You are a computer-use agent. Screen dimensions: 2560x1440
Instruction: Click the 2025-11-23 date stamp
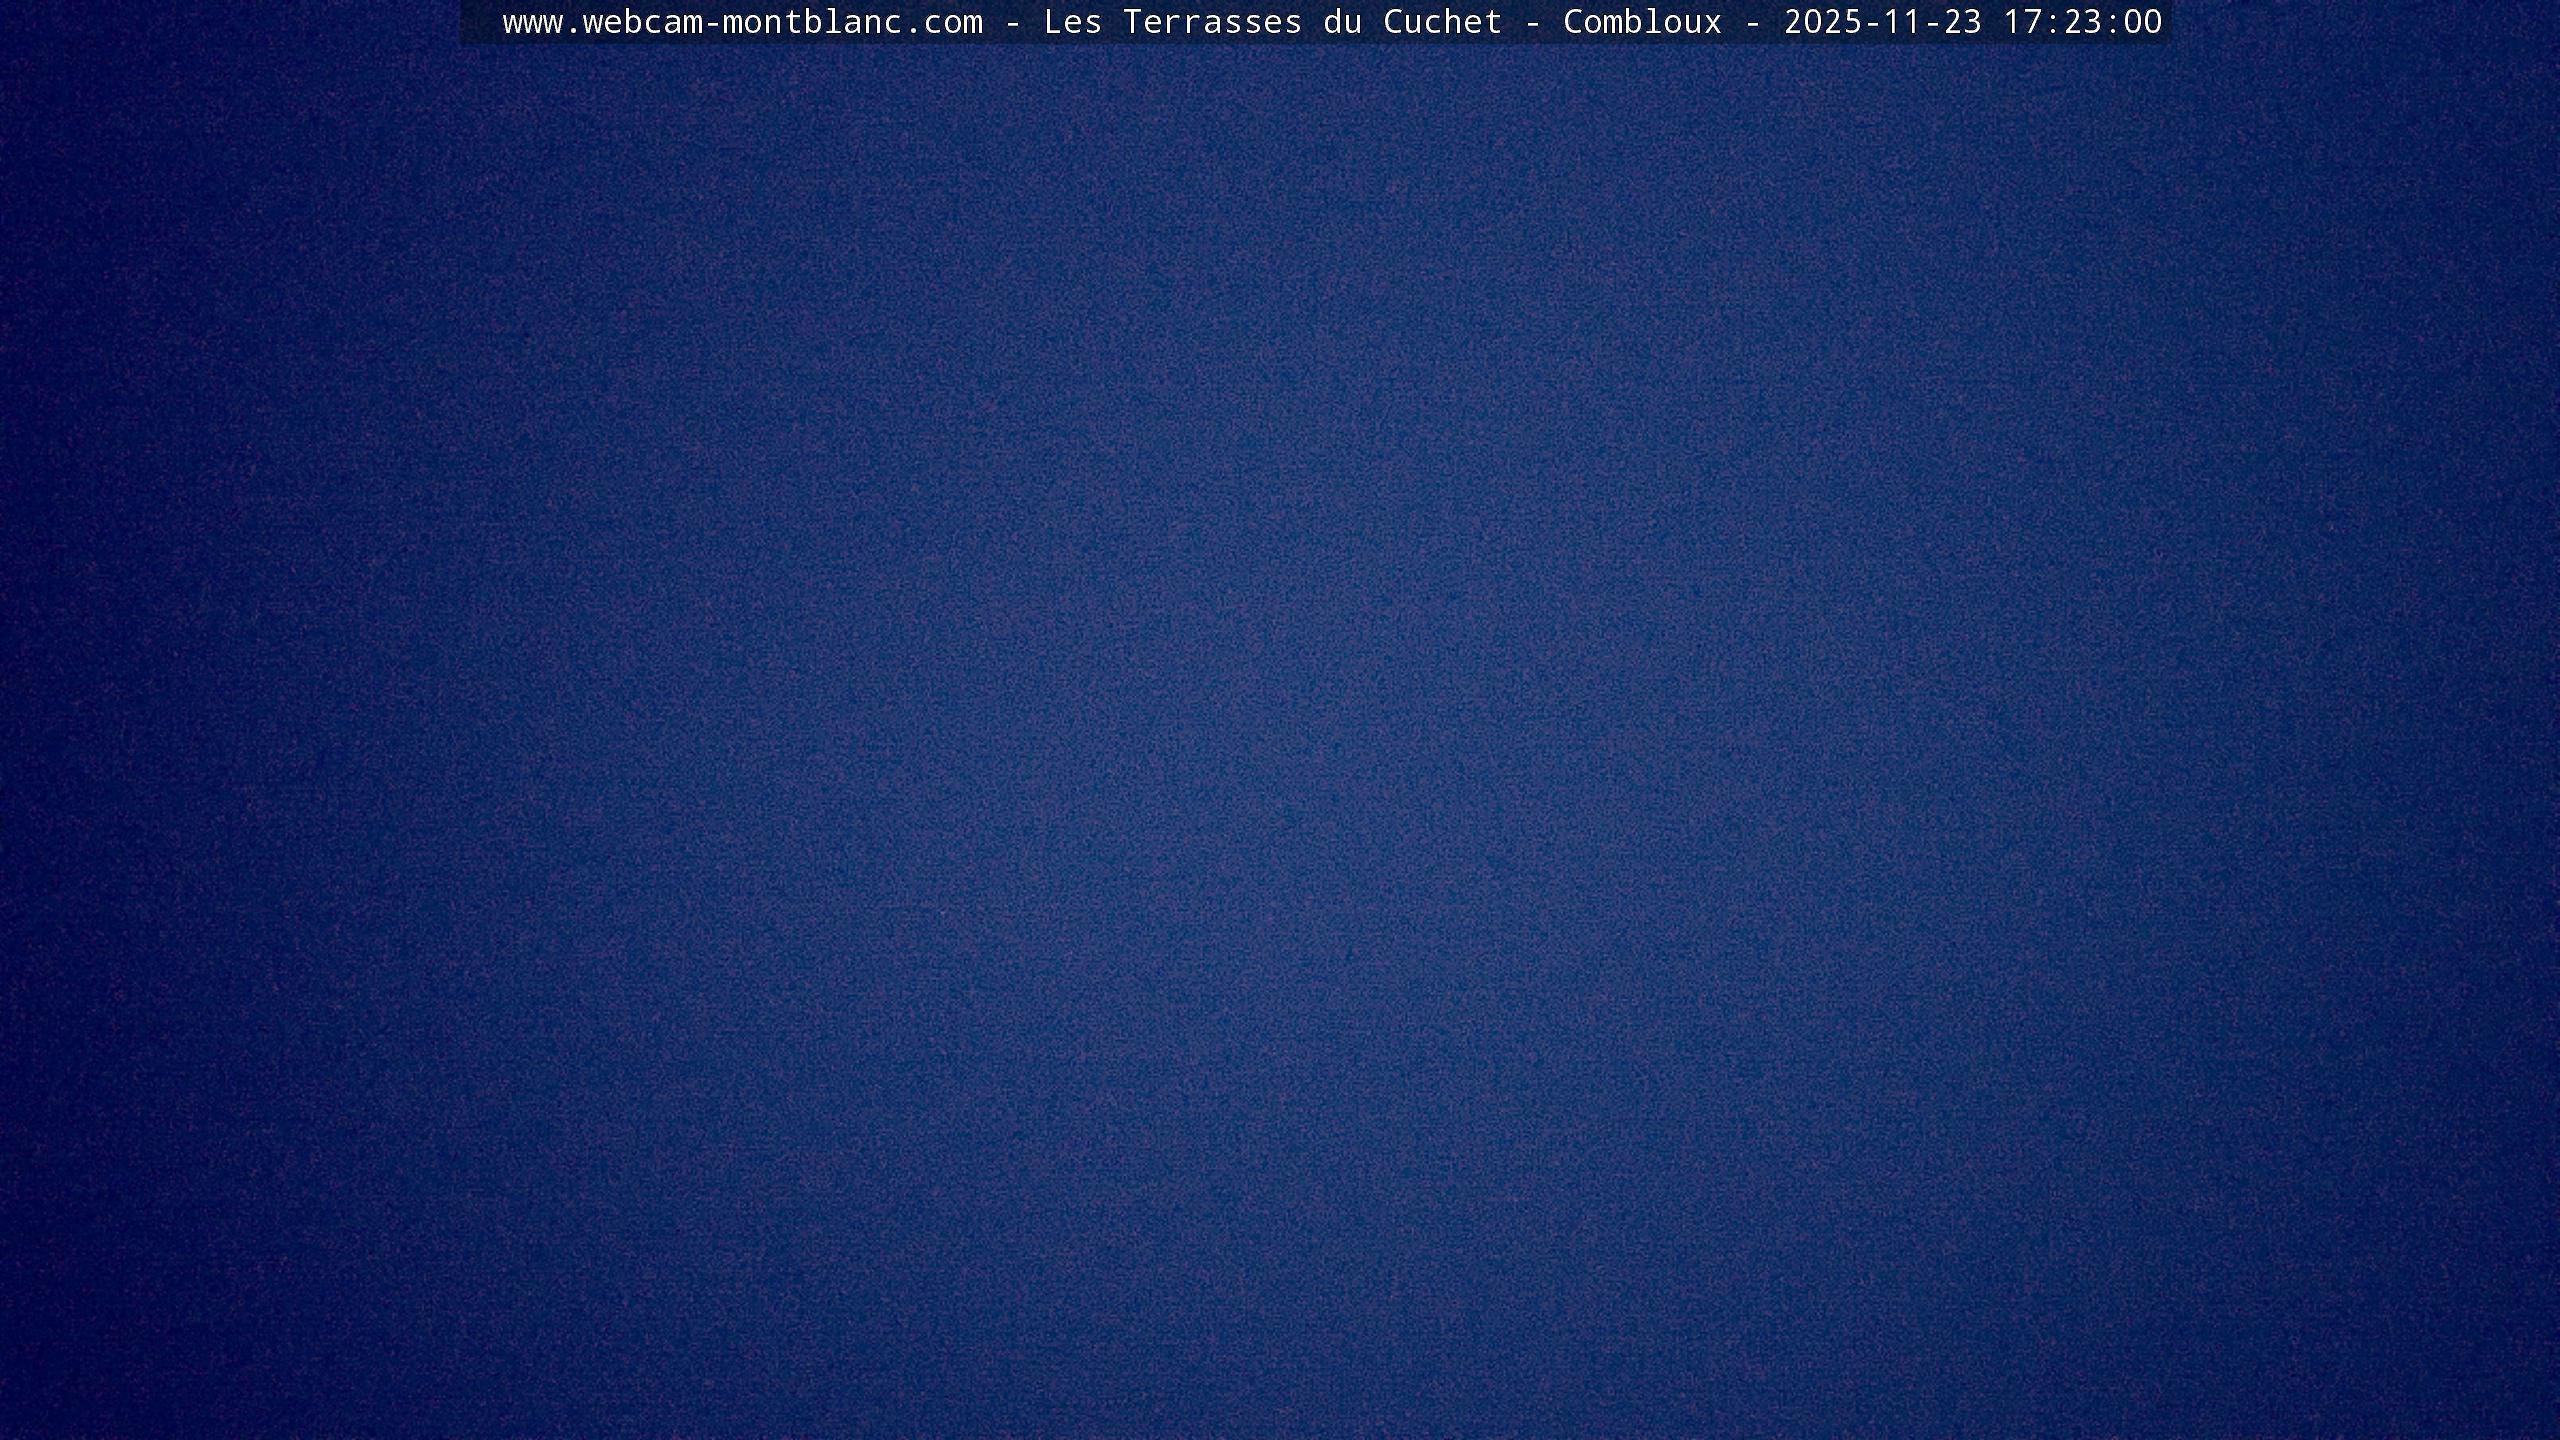1882,22
